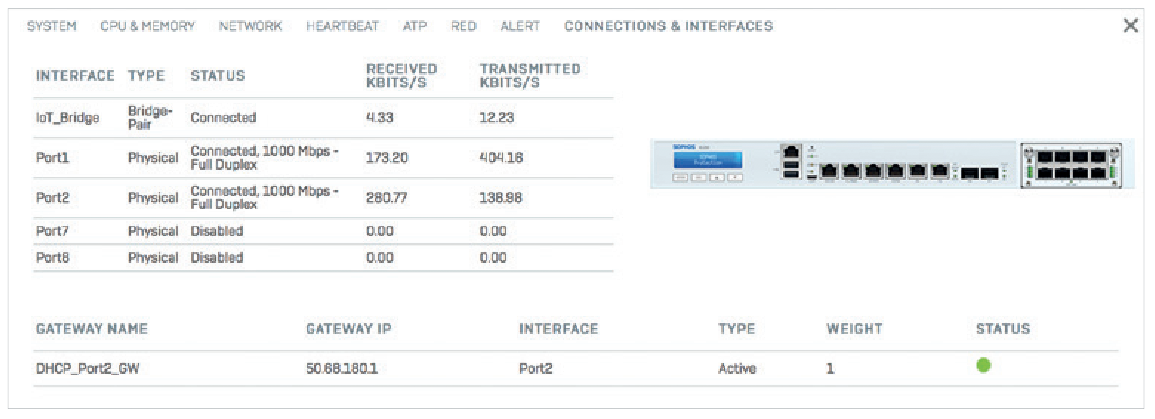Switch to the SYSTEM tab
The width and height of the screenshot is (1155, 419).
click(52, 27)
